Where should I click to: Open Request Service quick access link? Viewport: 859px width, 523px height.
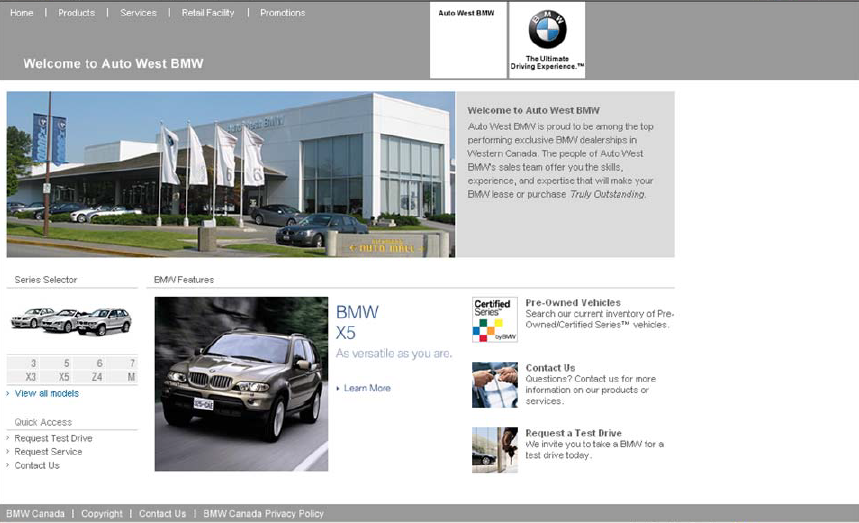pyautogui.click(x=48, y=452)
